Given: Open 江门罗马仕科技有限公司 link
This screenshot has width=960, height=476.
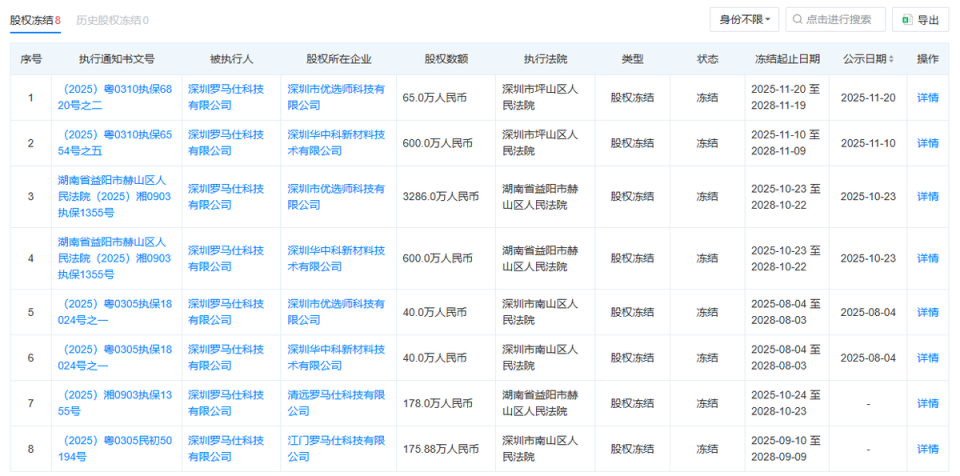Looking at the screenshot, I should [x=336, y=449].
